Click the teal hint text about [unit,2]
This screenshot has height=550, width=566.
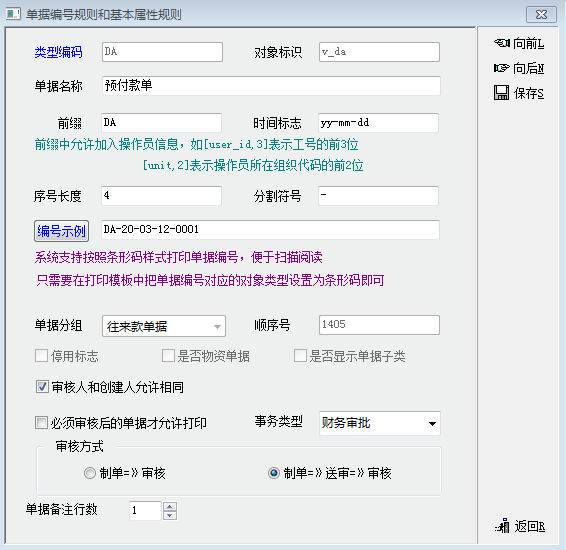click(x=253, y=165)
